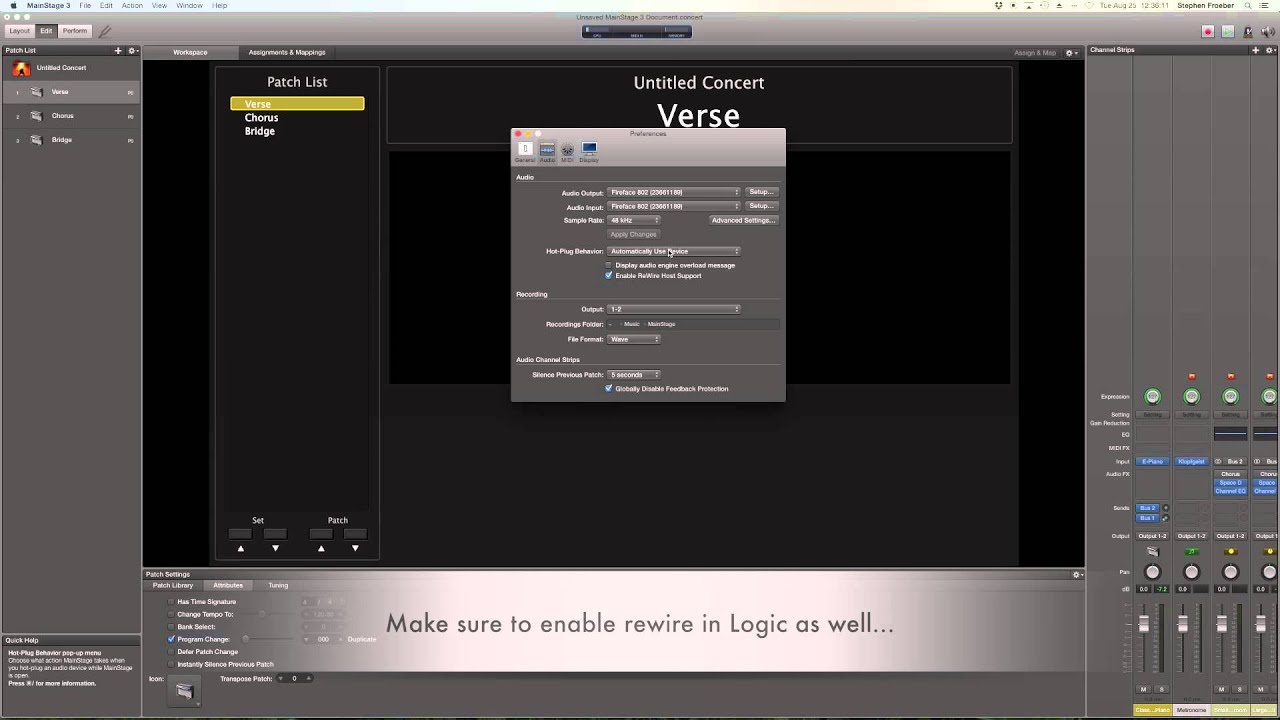The height and width of the screenshot is (720, 1280).
Task: Enable Has Time Signature checkbox
Action: [171, 602]
